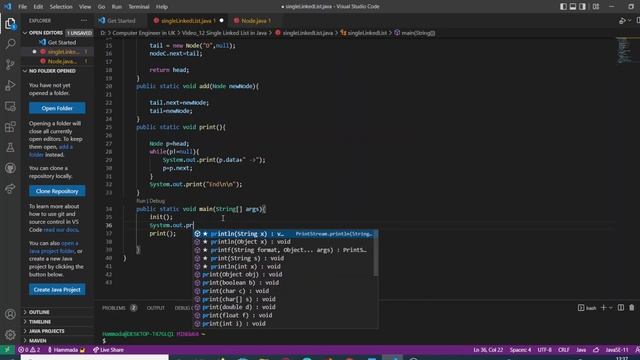
Task: Open the Source Control view
Action: point(10,64)
